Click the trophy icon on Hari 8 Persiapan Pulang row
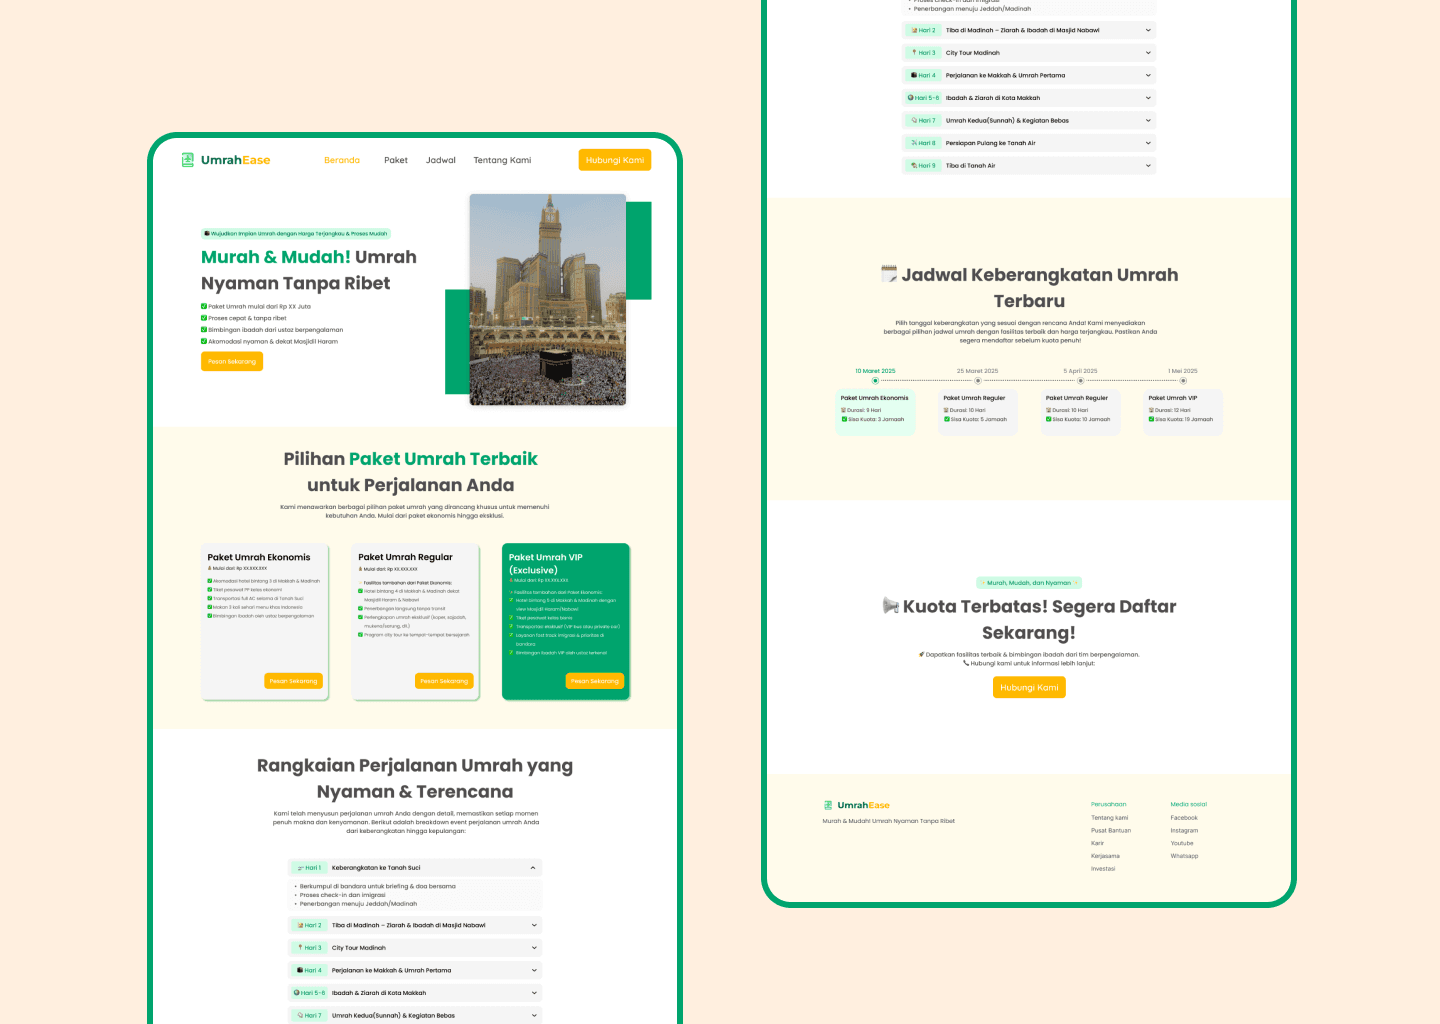This screenshot has height=1024, width=1440. (912, 142)
